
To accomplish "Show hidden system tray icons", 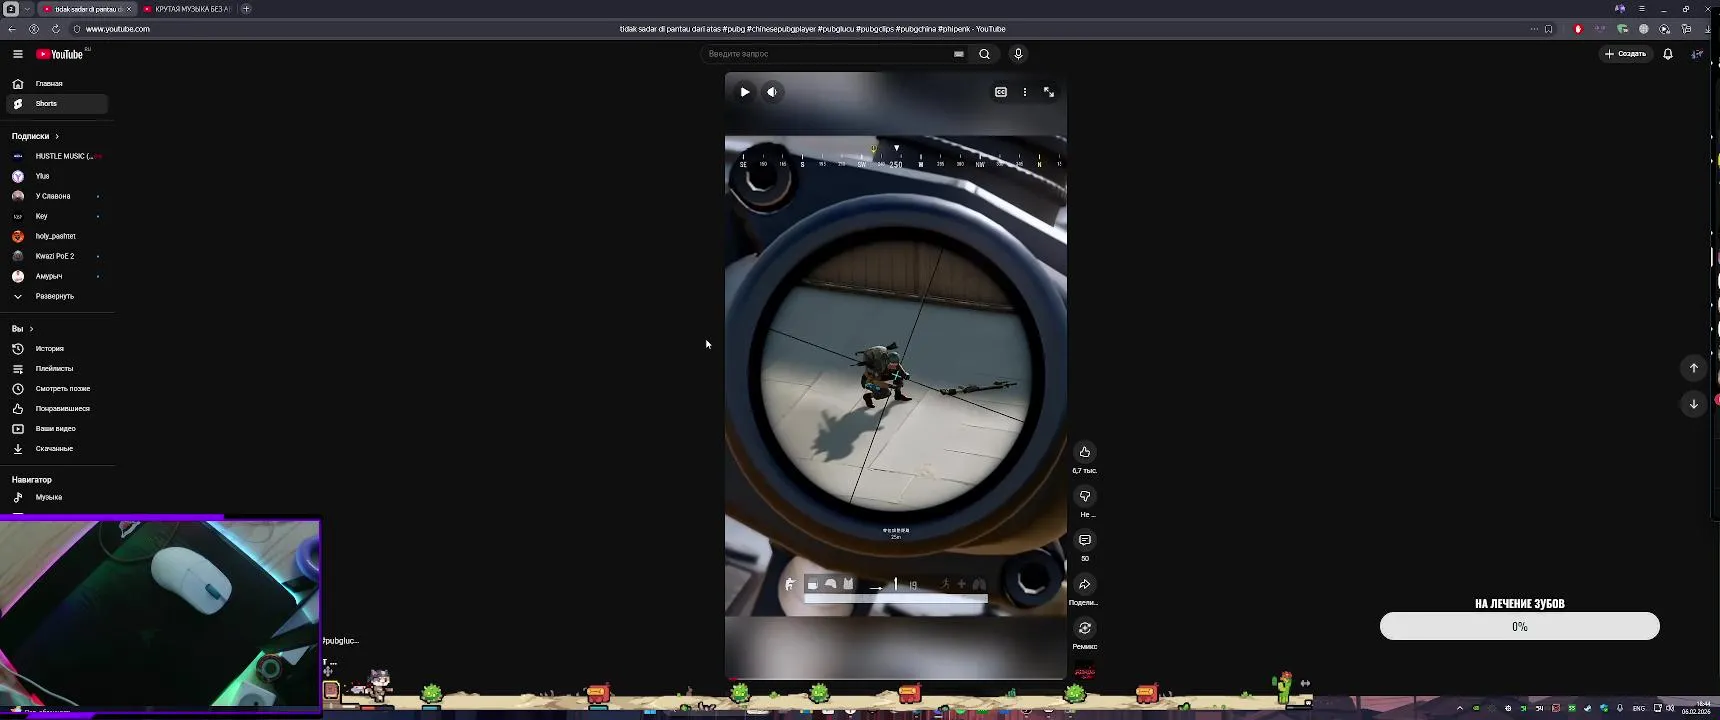I will [1459, 708].
